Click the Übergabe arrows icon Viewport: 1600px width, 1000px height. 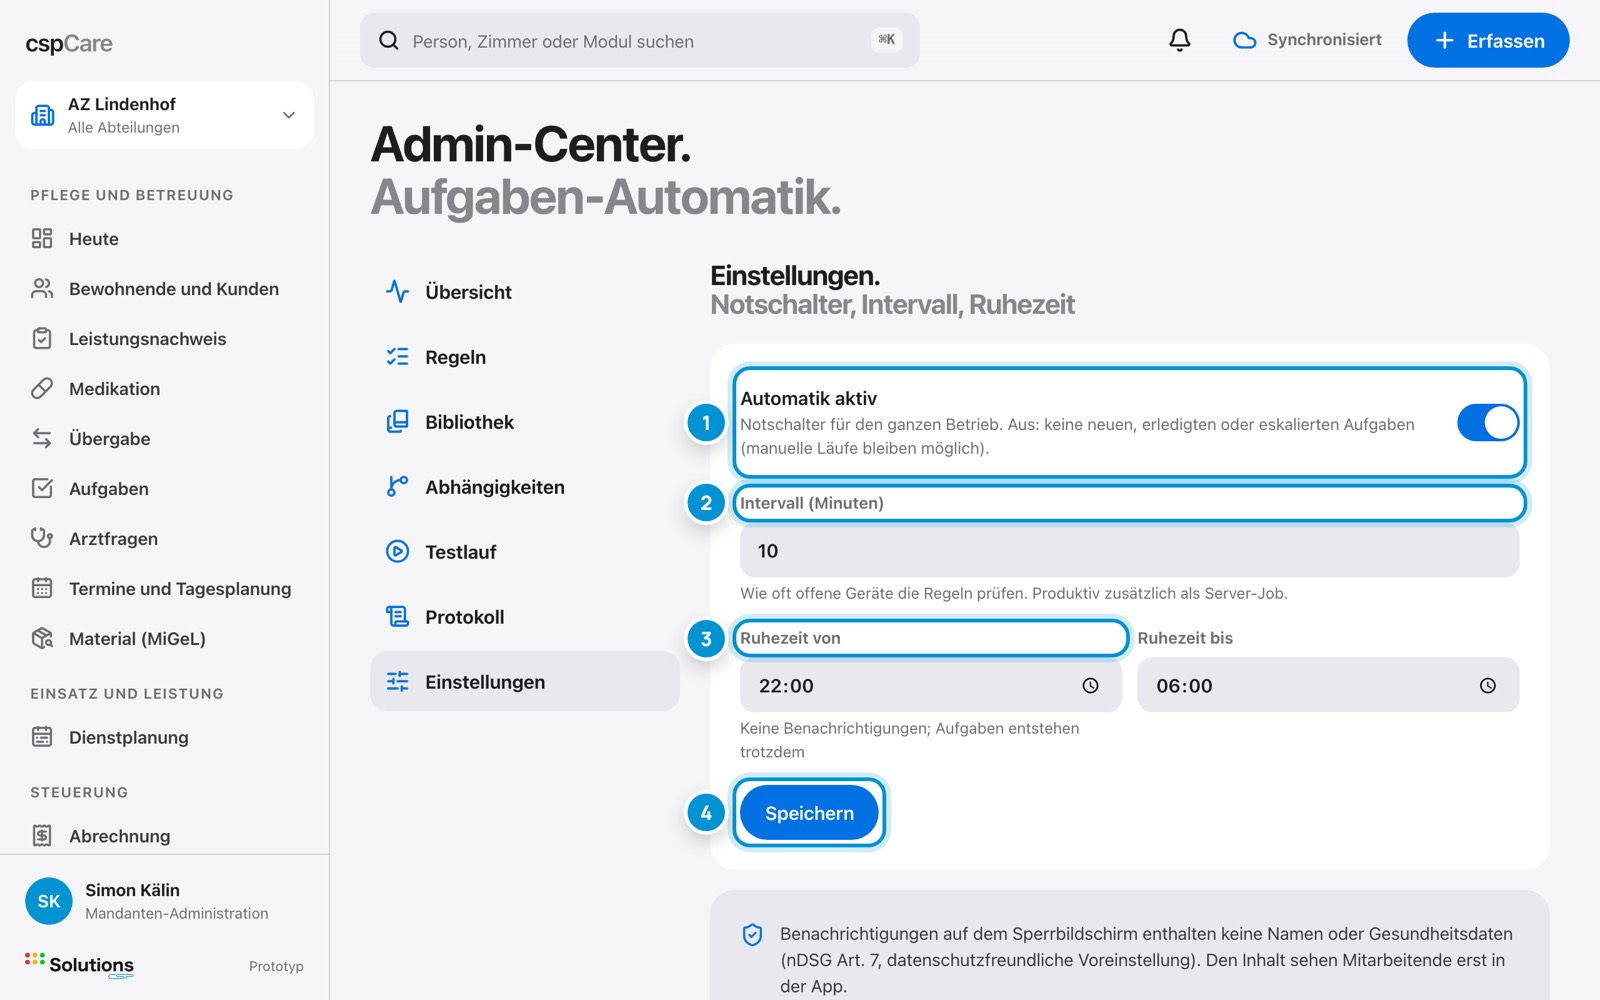(x=42, y=438)
